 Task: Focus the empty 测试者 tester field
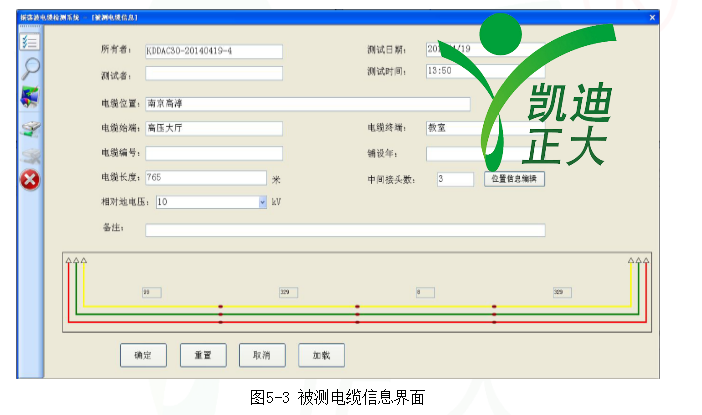(x=213, y=73)
